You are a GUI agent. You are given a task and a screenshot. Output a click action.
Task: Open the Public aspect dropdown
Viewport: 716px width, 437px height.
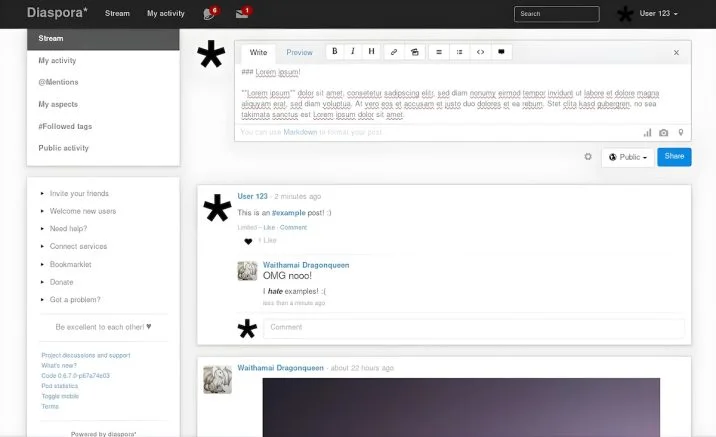coord(628,157)
